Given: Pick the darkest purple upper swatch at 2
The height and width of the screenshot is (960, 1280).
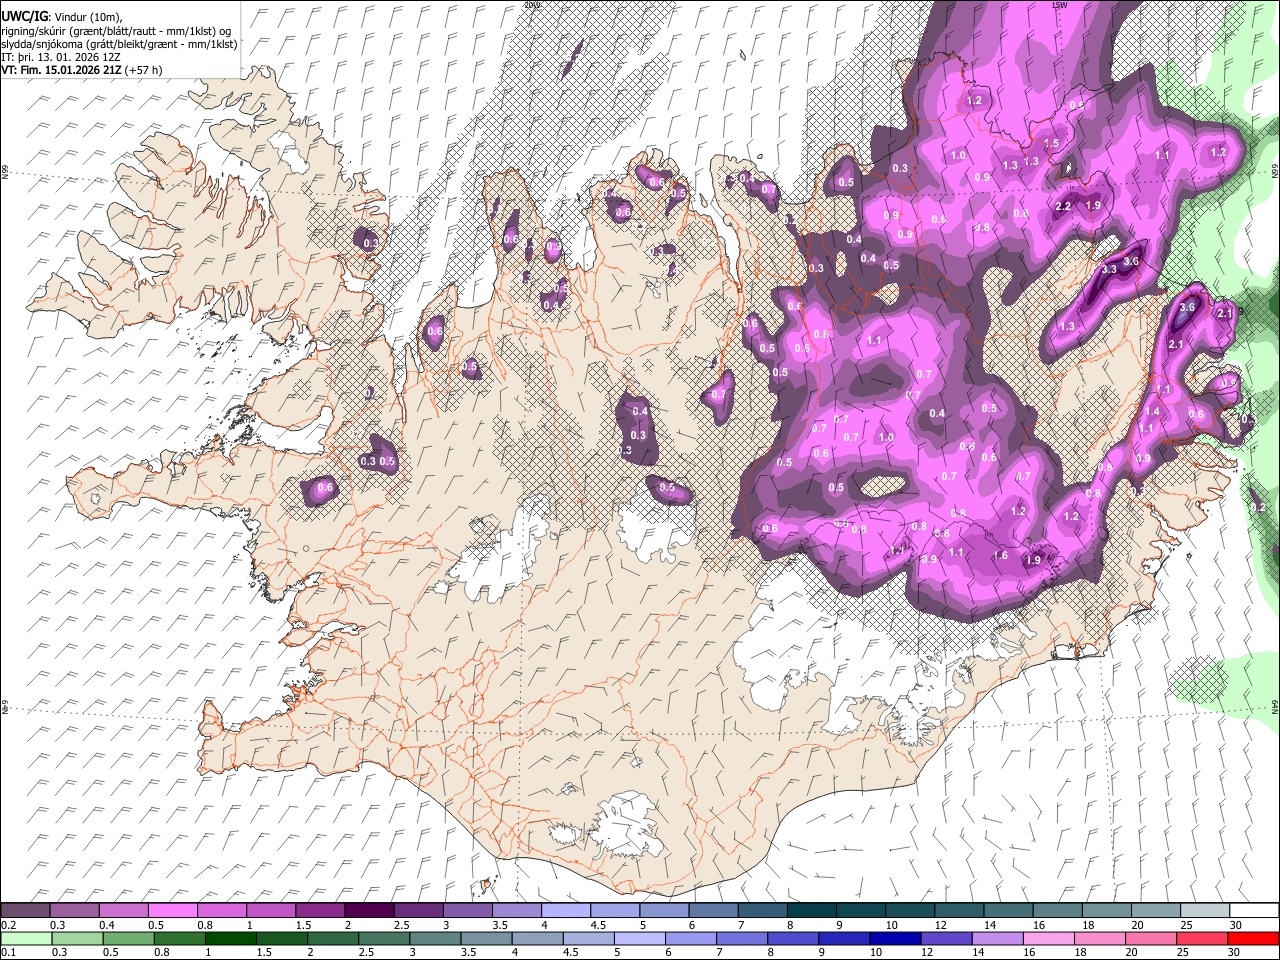Looking at the screenshot, I should [368, 911].
